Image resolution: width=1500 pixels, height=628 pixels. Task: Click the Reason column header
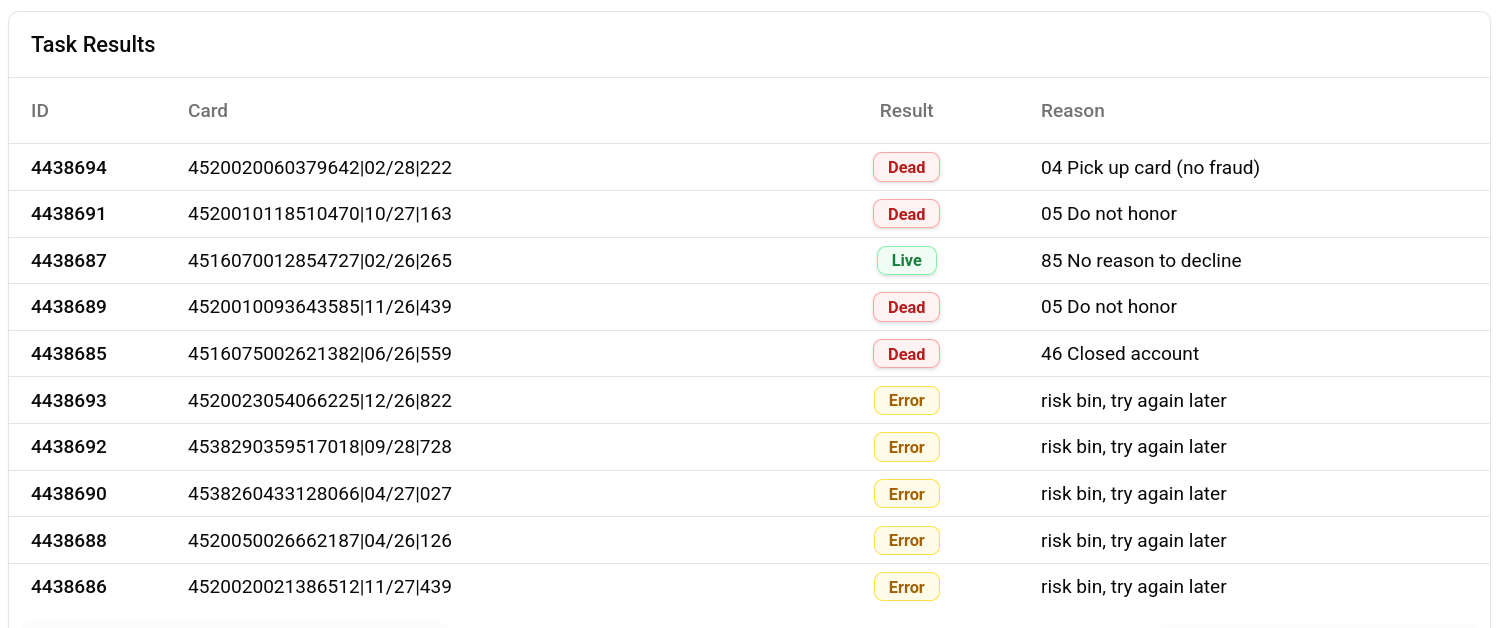coord(1073,110)
